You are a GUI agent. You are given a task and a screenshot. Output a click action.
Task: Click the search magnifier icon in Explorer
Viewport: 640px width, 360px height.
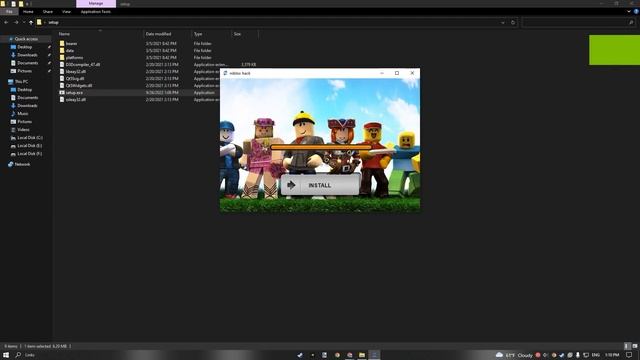[631, 22]
